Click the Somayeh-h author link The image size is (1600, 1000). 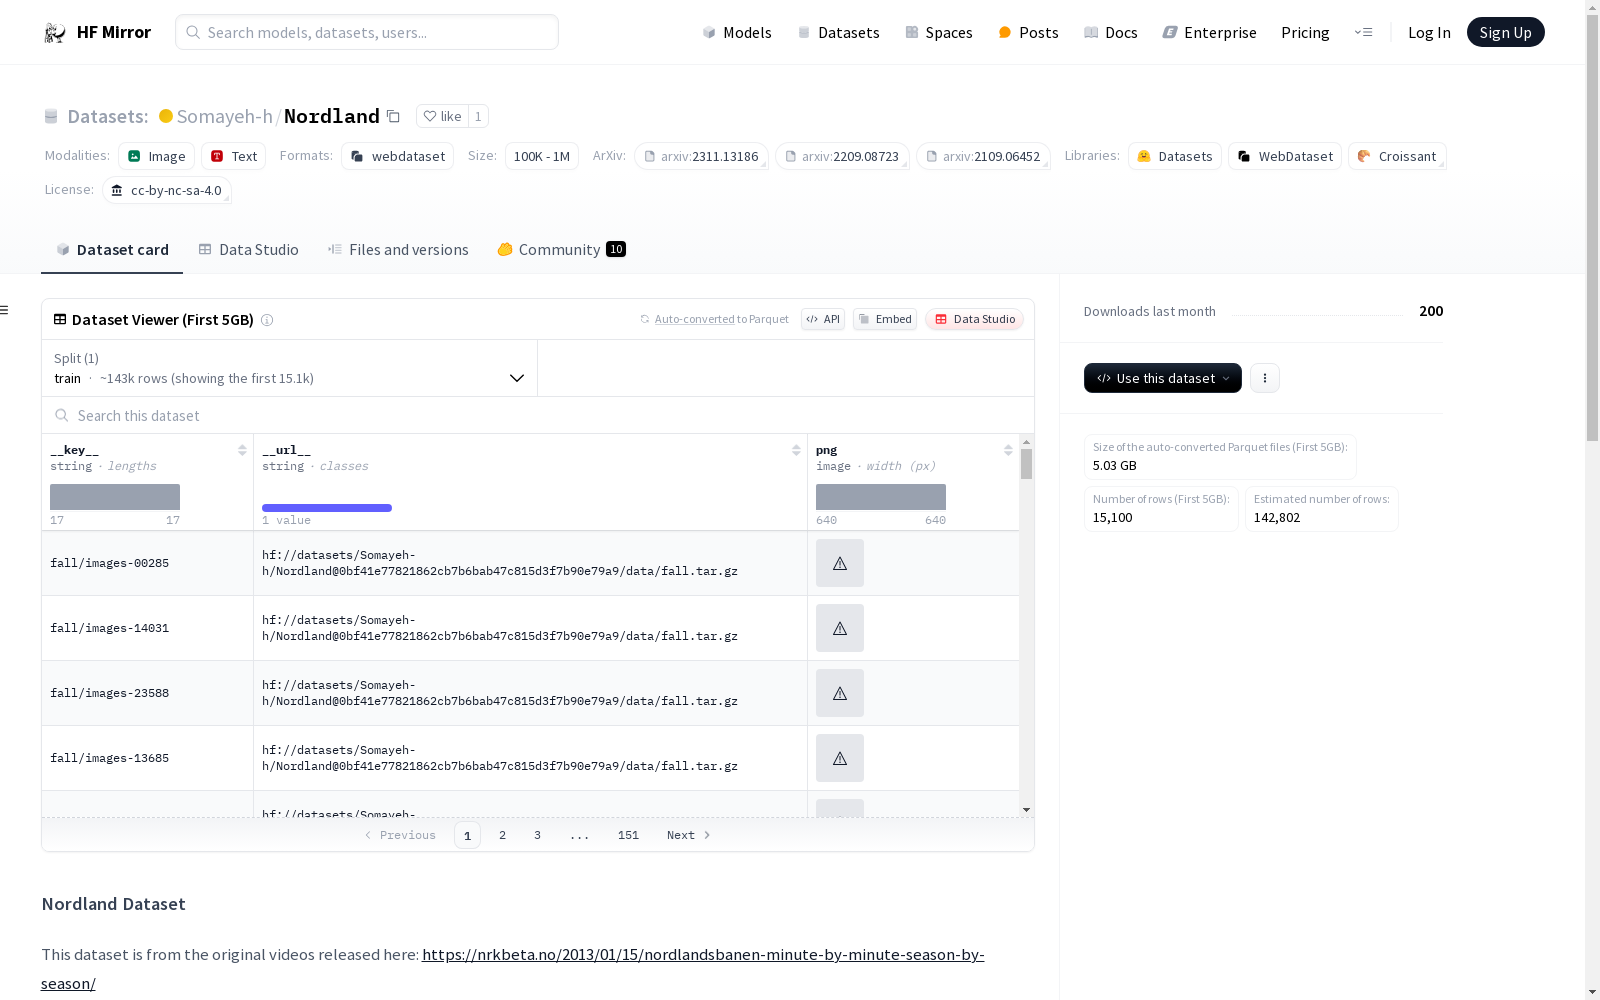(x=224, y=116)
